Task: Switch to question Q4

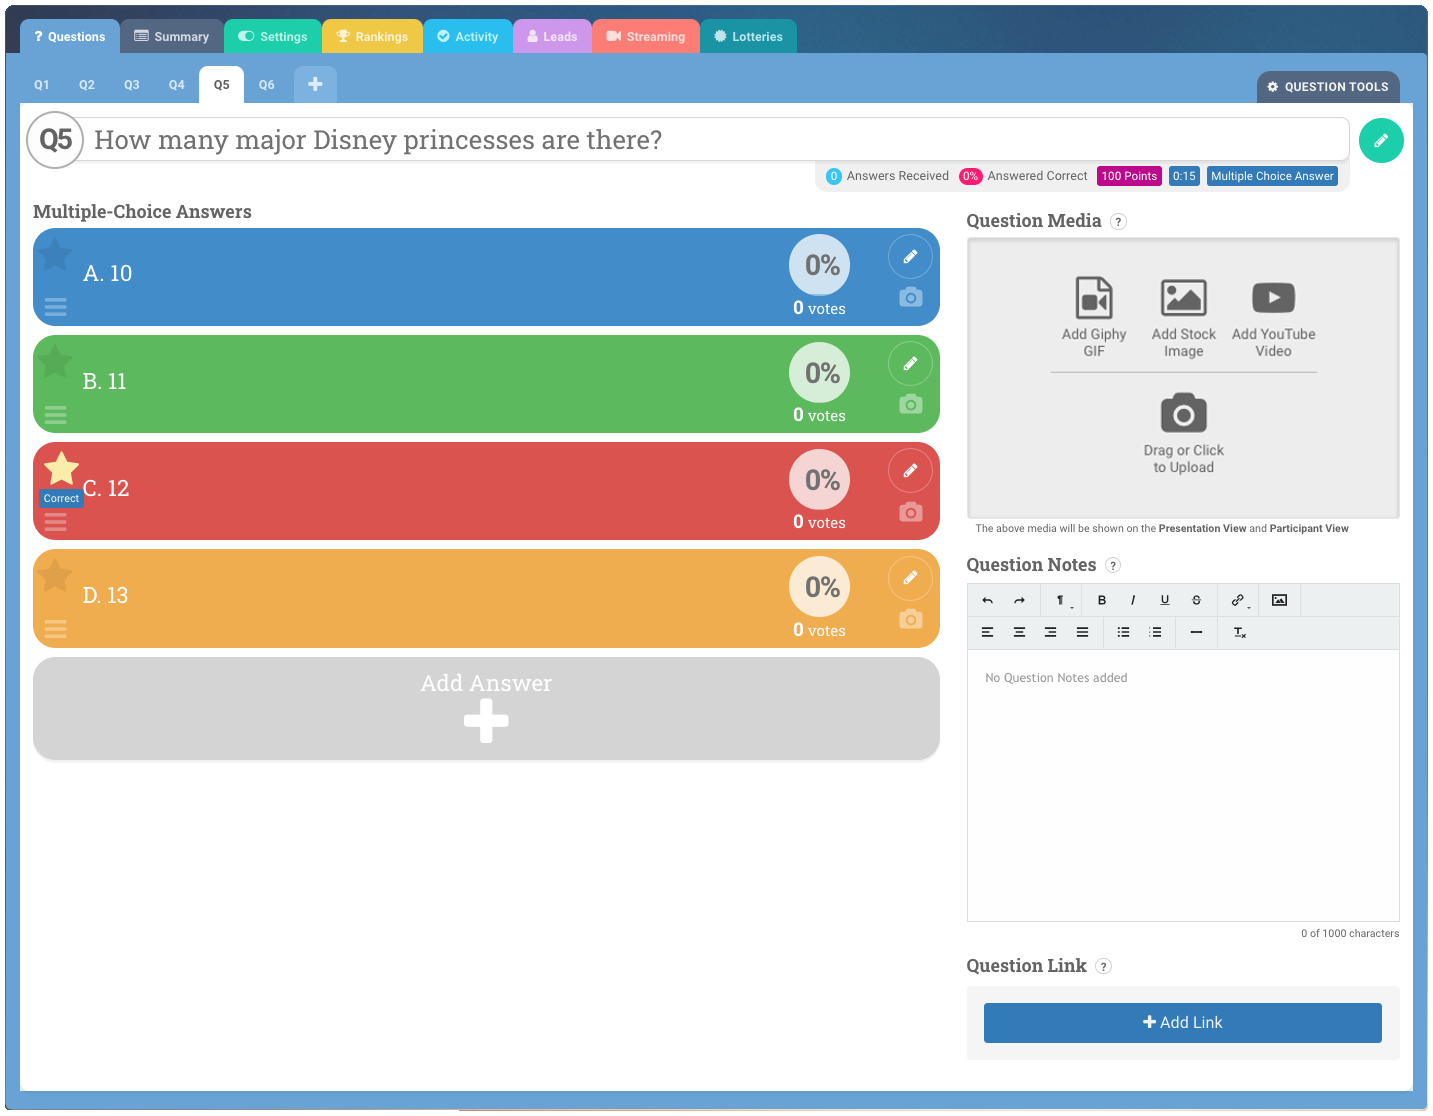Action: (177, 85)
